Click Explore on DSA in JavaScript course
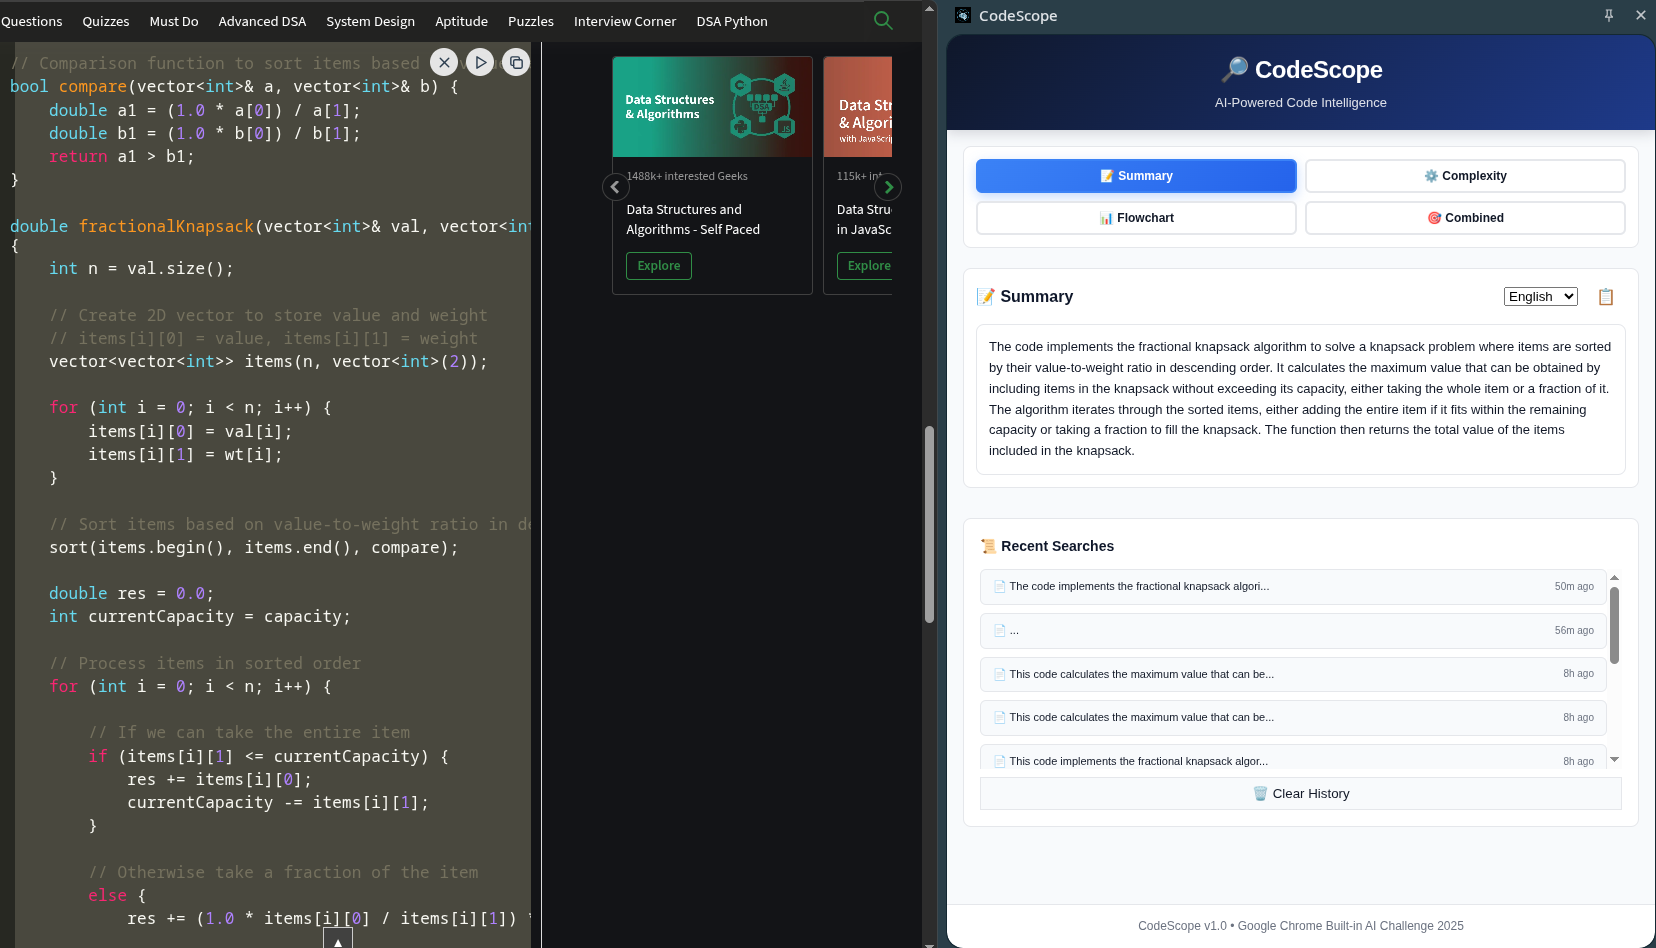This screenshot has width=1656, height=948. click(x=866, y=266)
